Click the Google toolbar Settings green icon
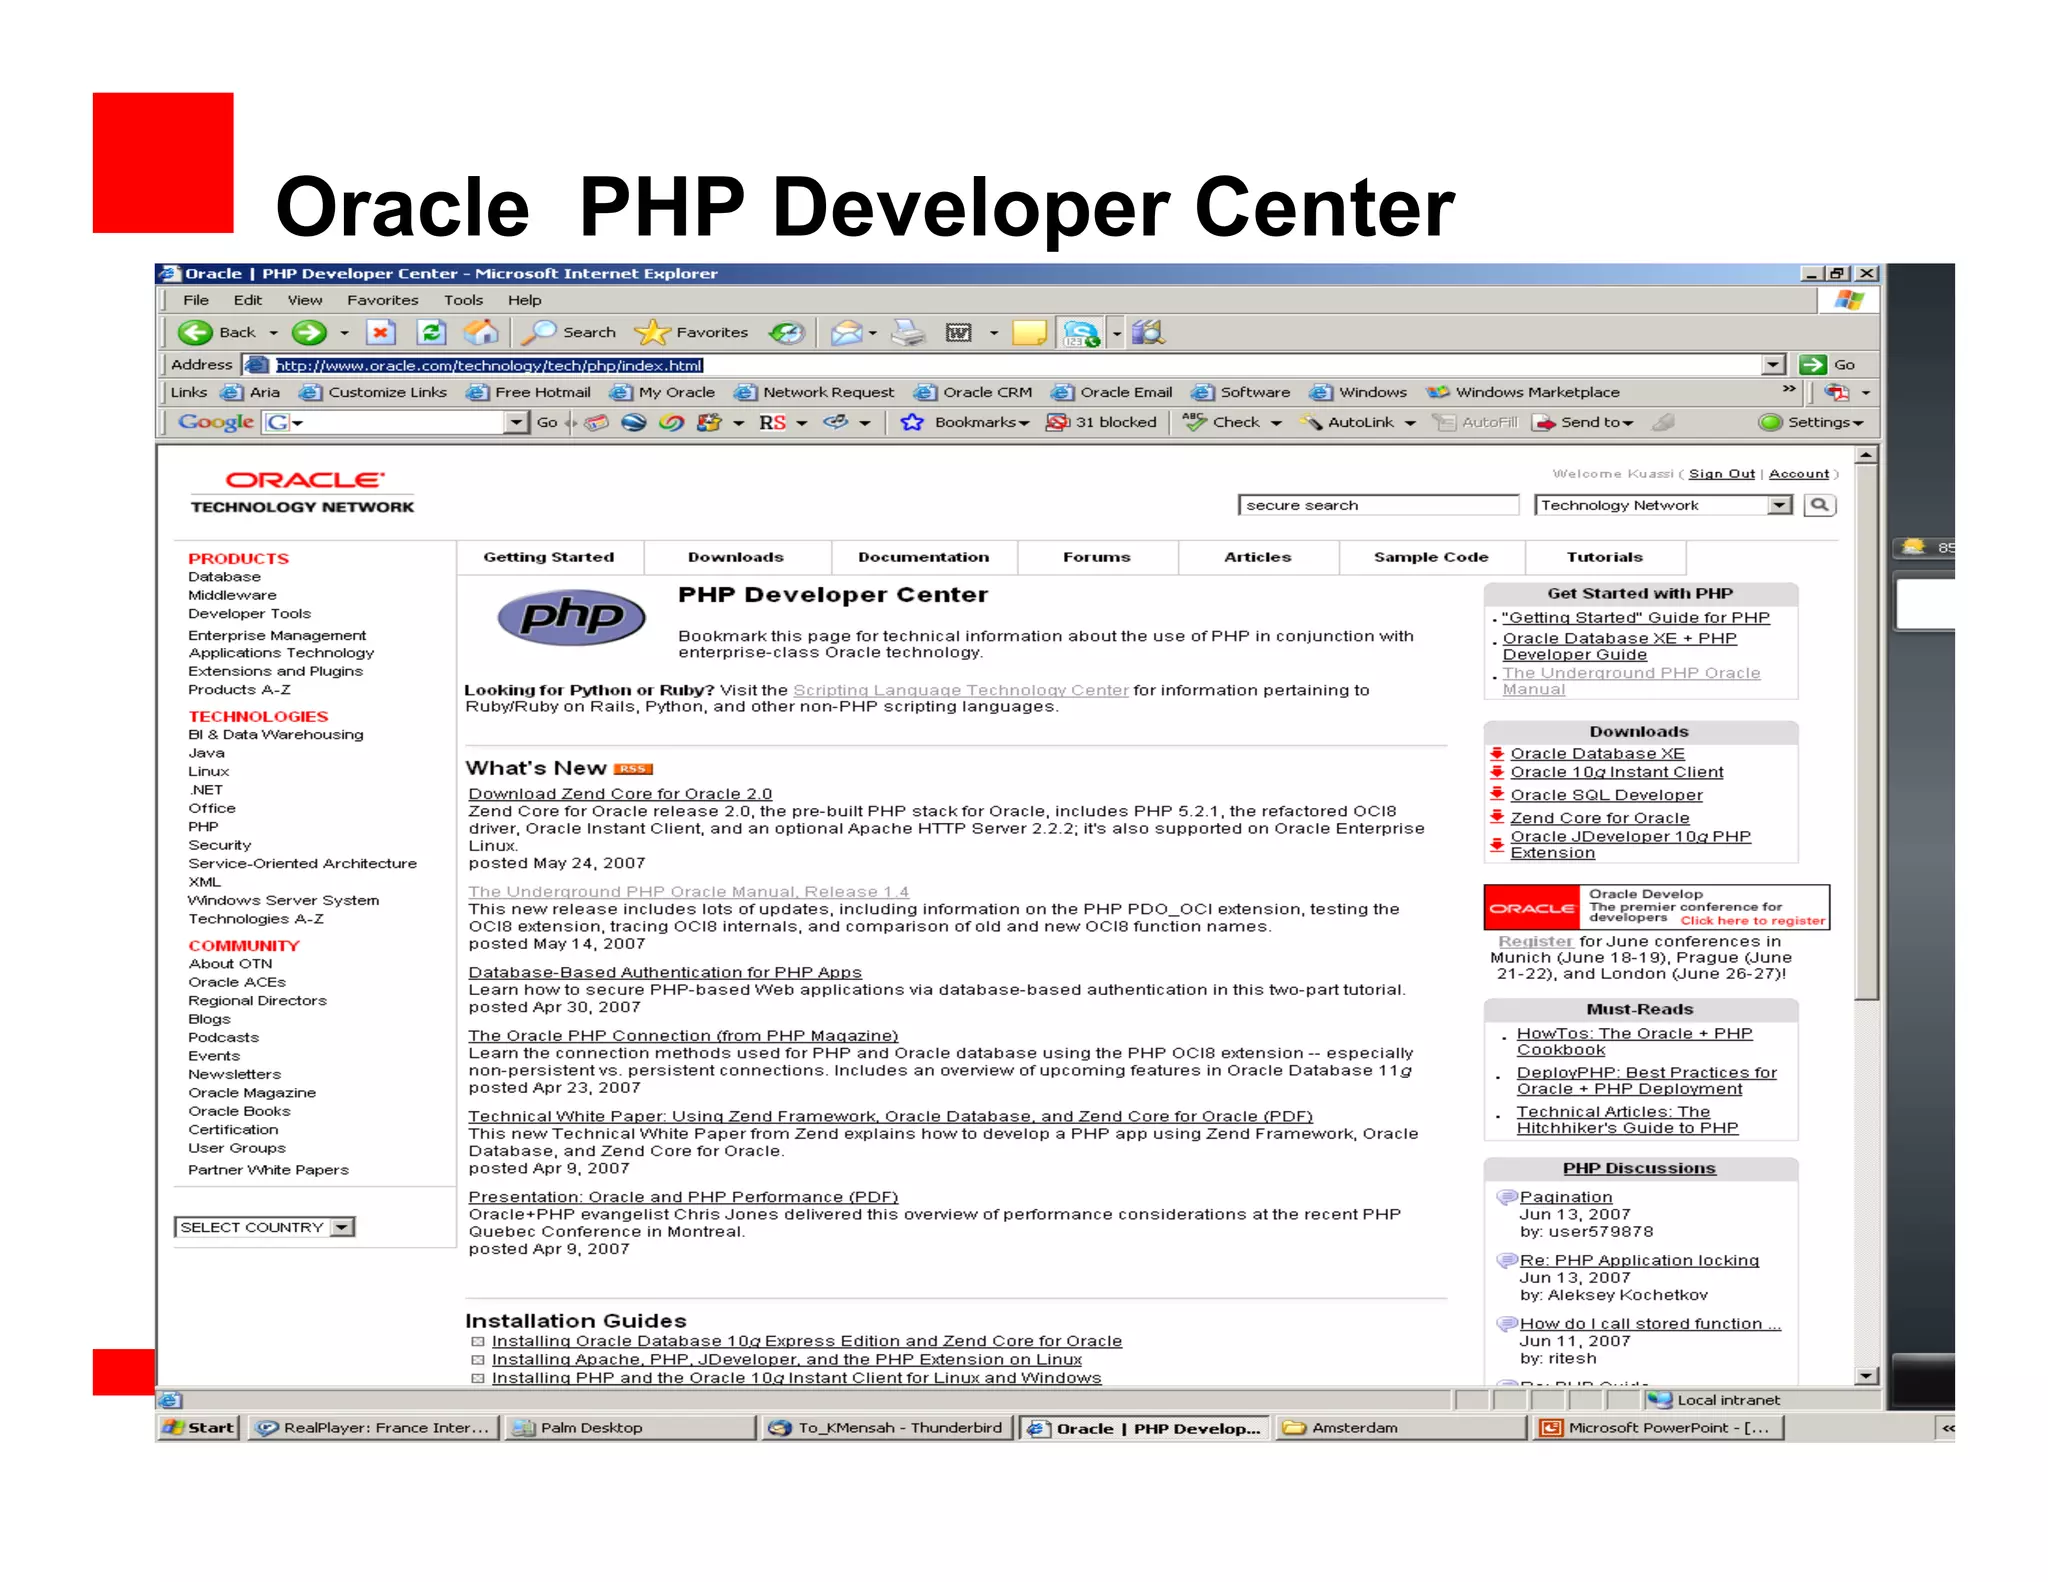The height and width of the screenshot is (1582, 2048). [x=1770, y=422]
